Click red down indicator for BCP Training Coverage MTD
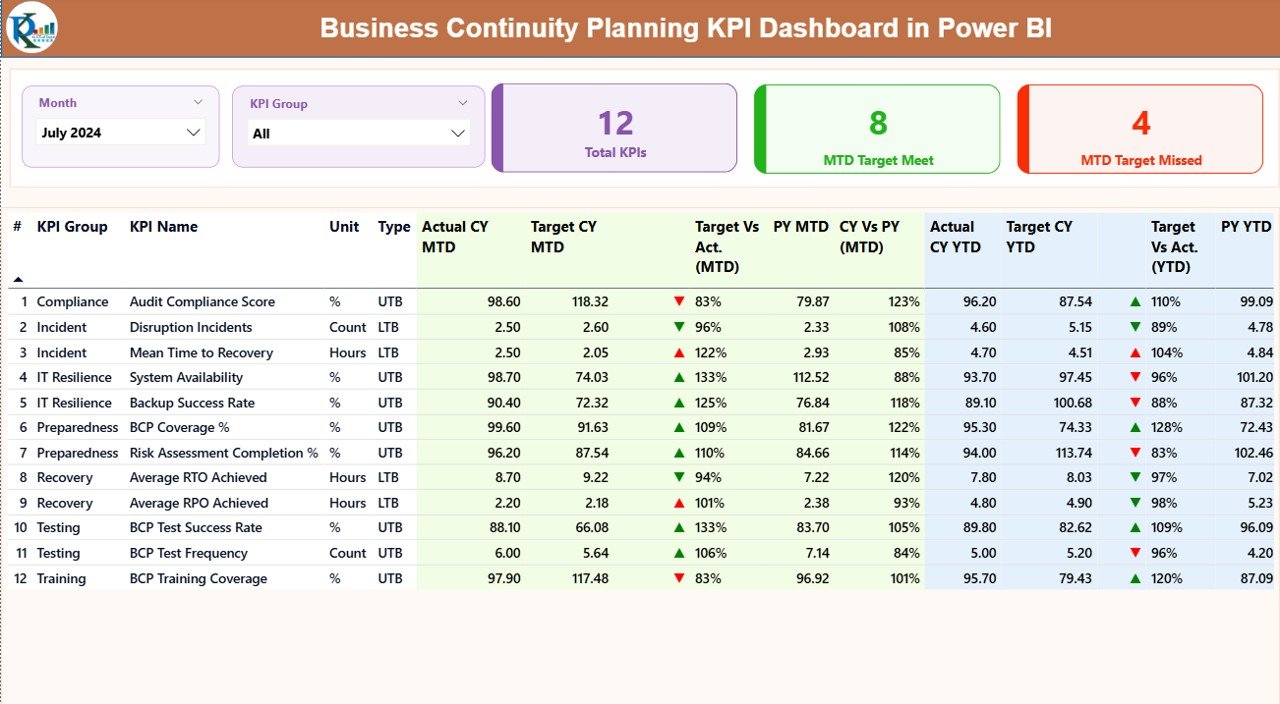The width and height of the screenshot is (1280, 704). tap(679, 578)
